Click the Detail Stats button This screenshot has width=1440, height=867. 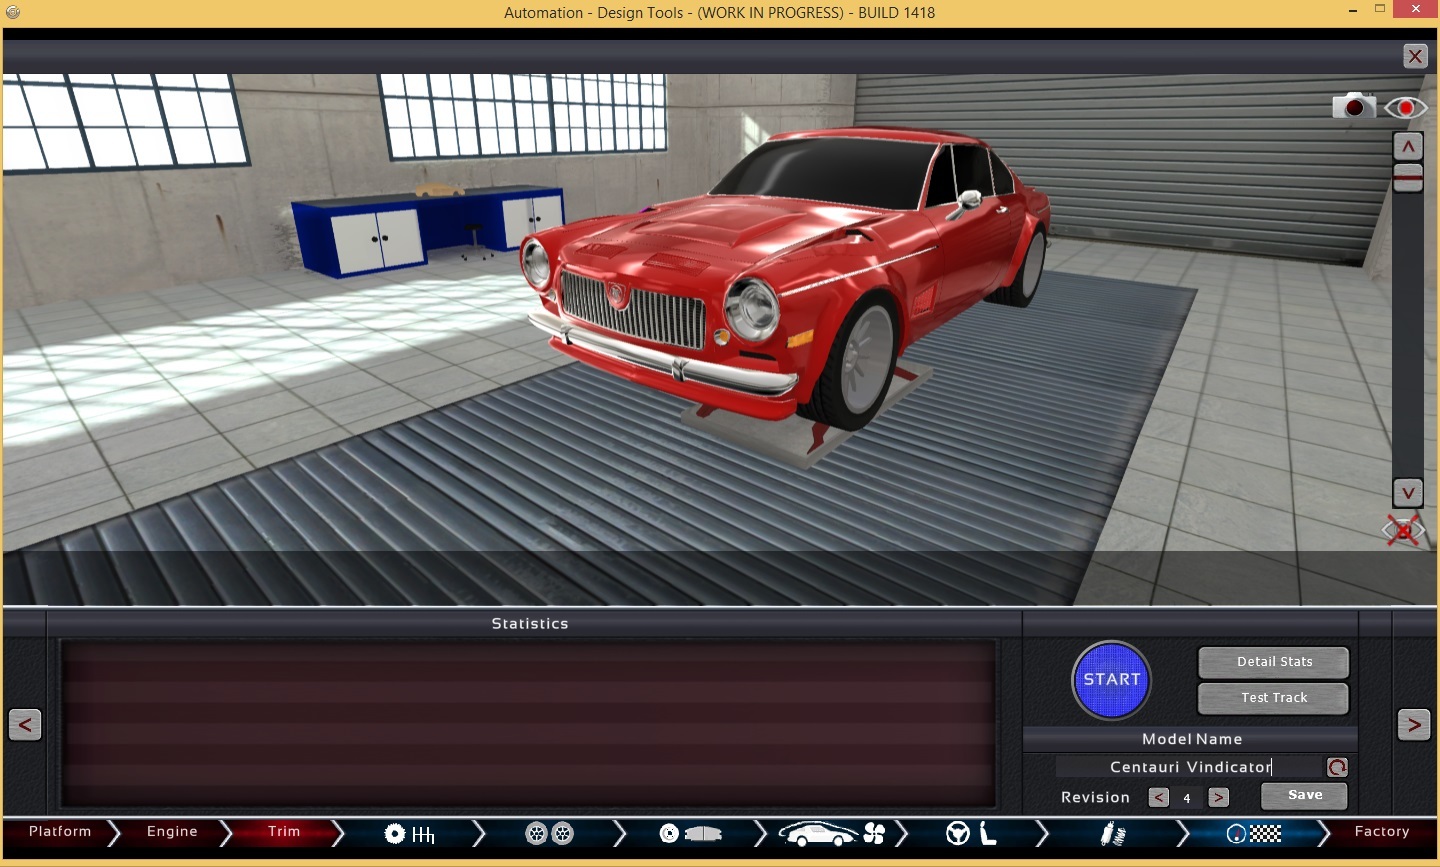pos(1274,662)
